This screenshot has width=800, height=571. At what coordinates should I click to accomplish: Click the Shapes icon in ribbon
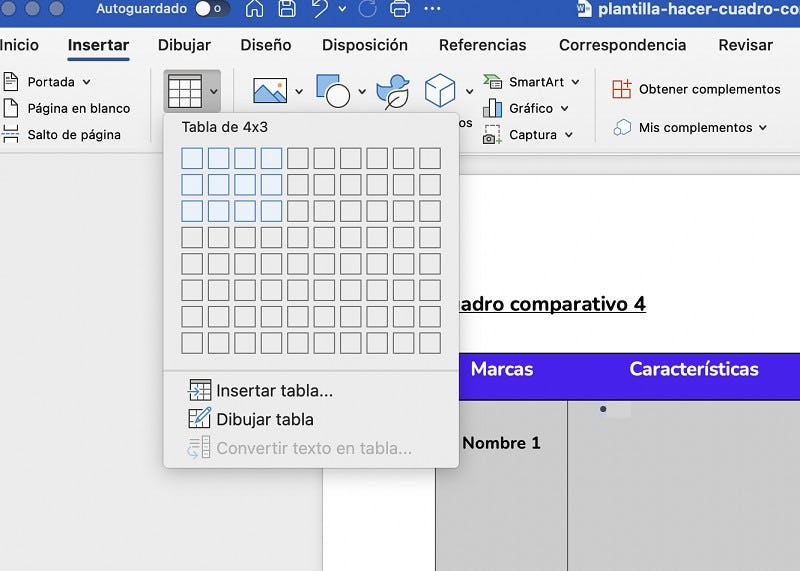point(332,91)
